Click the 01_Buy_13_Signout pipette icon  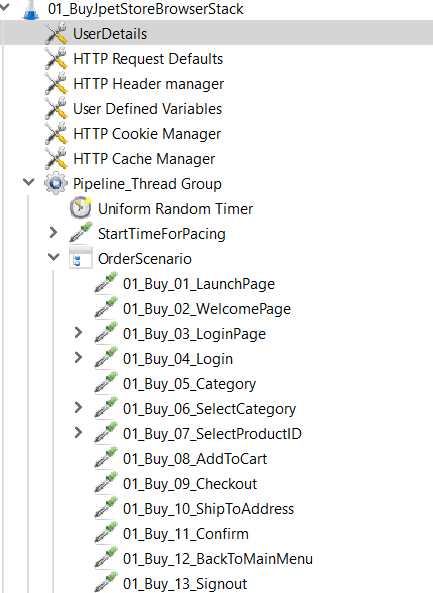pyautogui.click(x=106, y=582)
